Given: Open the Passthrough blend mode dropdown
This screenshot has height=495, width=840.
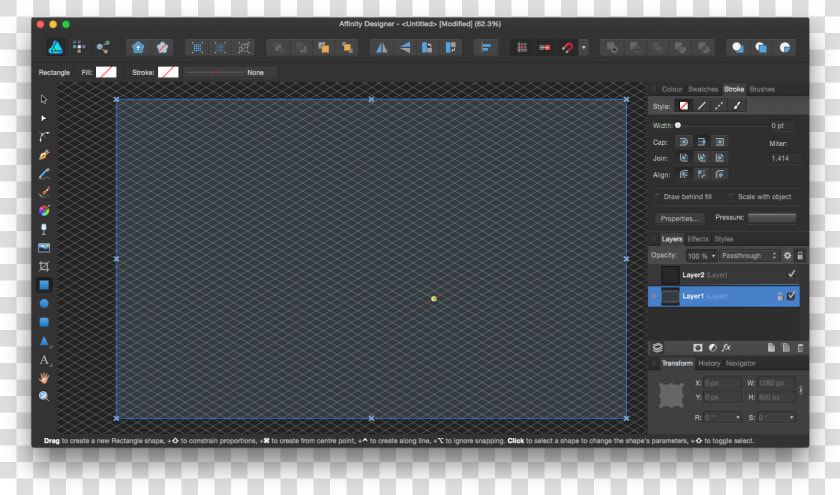Looking at the screenshot, I should (x=749, y=256).
